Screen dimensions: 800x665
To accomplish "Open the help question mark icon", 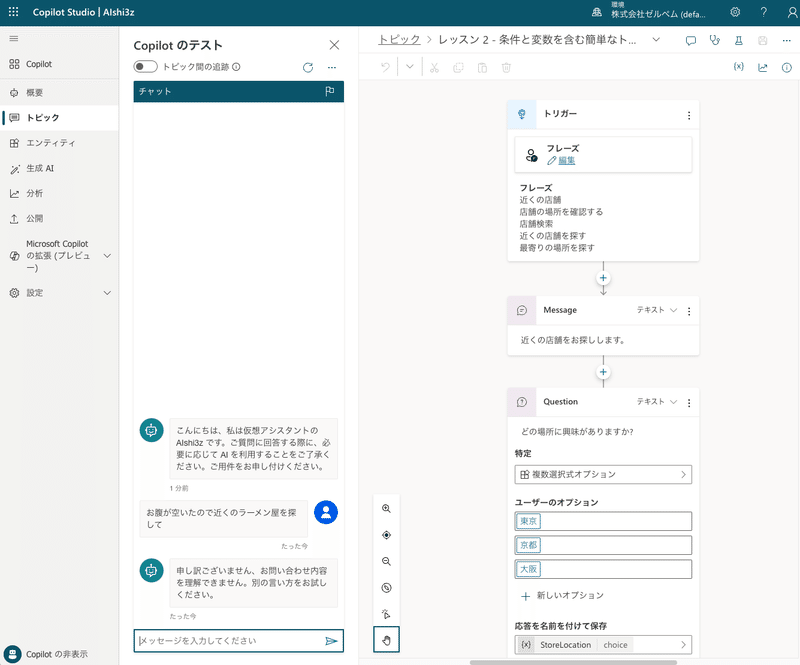I will click(763, 12).
